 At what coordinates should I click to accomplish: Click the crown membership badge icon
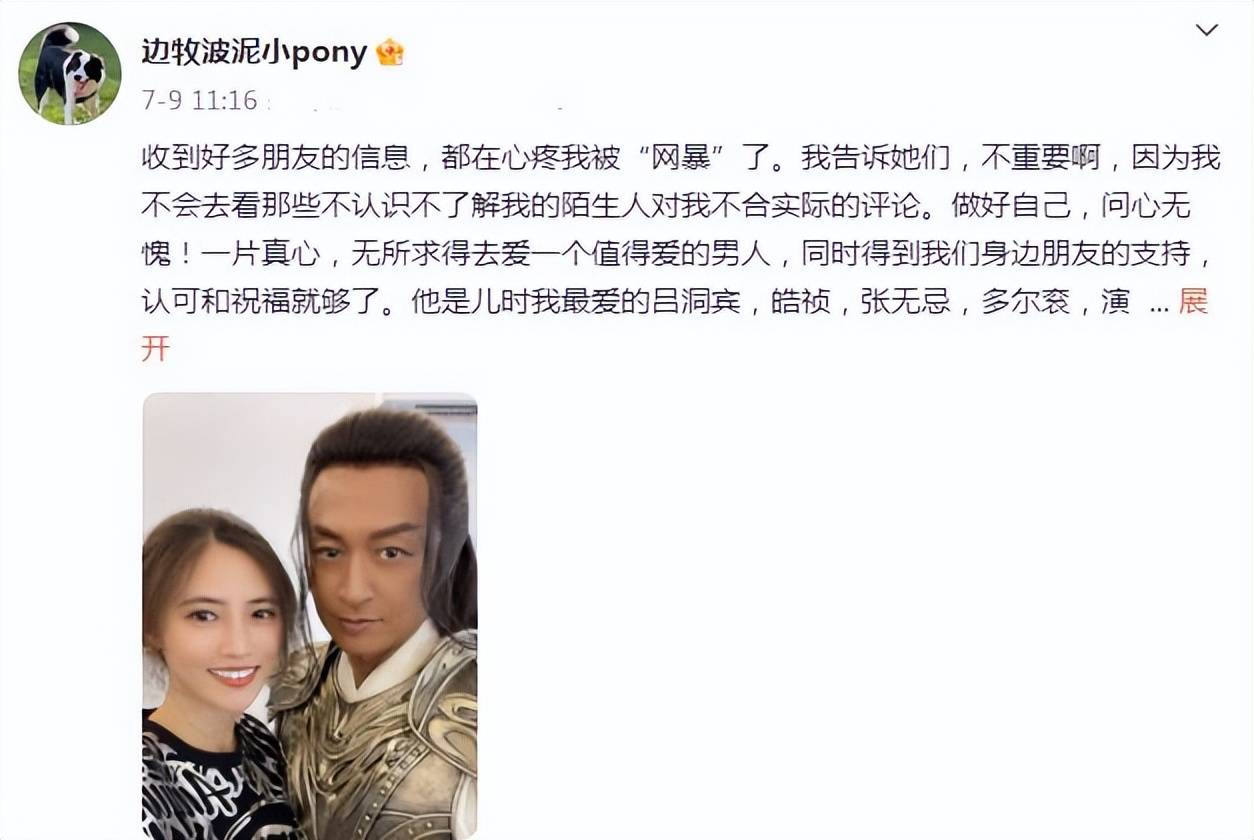click(389, 52)
